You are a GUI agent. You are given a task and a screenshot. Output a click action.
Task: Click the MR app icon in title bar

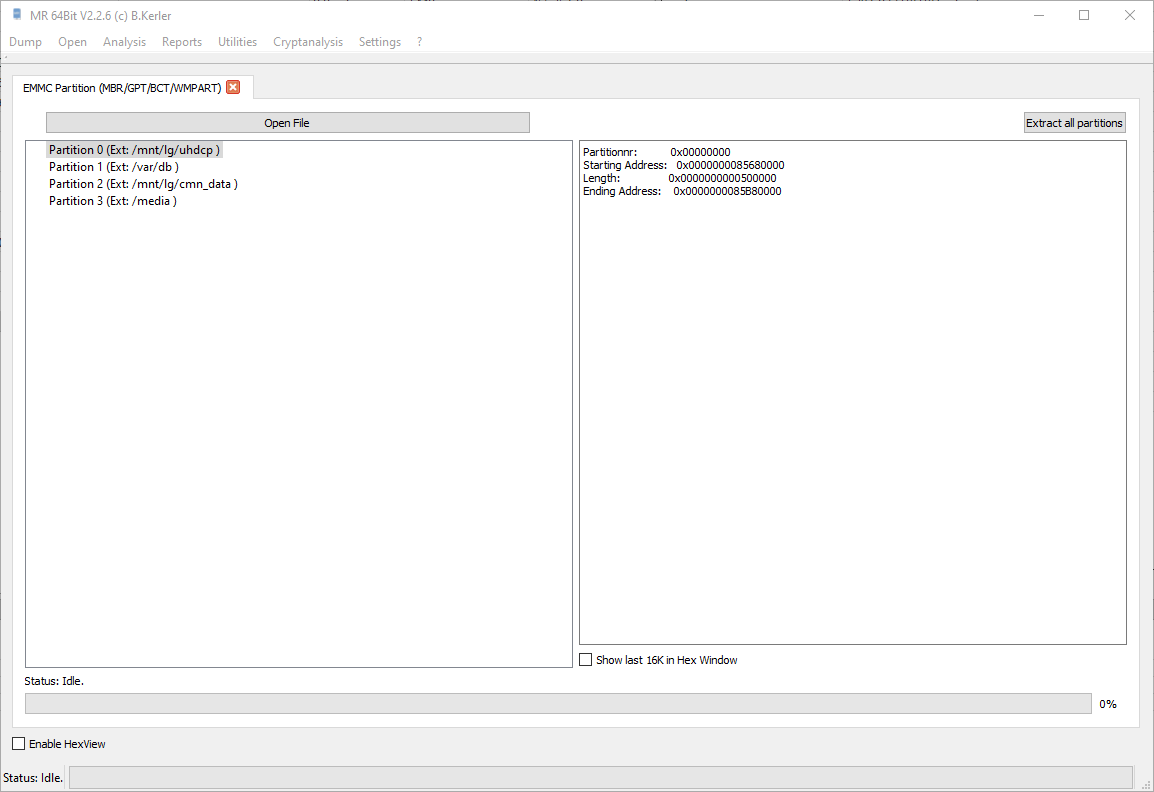(x=16, y=15)
